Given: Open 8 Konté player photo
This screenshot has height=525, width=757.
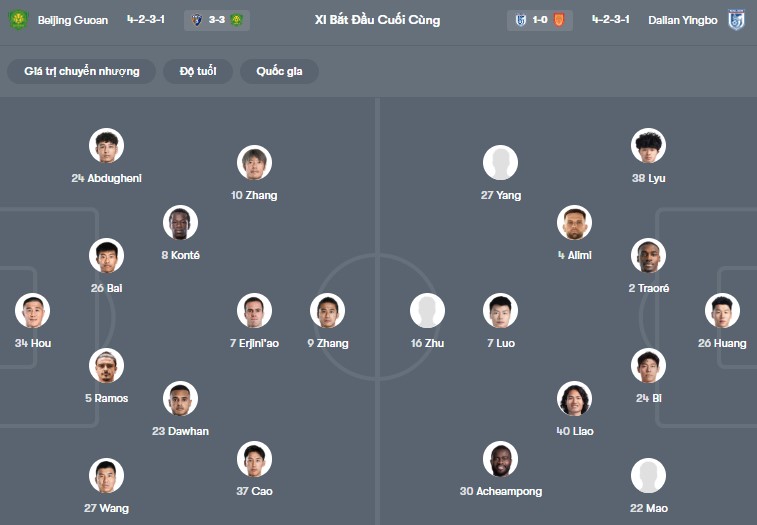Looking at the screenshot, I should (180, 222).
